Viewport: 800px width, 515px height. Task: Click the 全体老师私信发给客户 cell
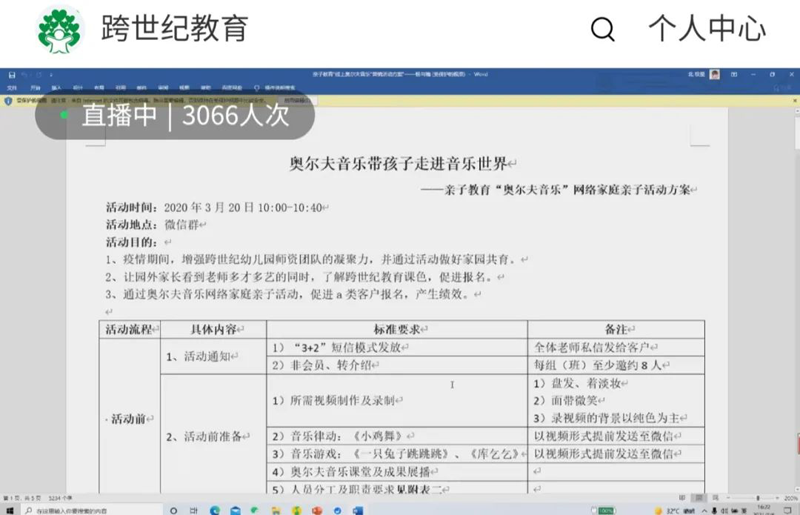click(x=616, y=348)
